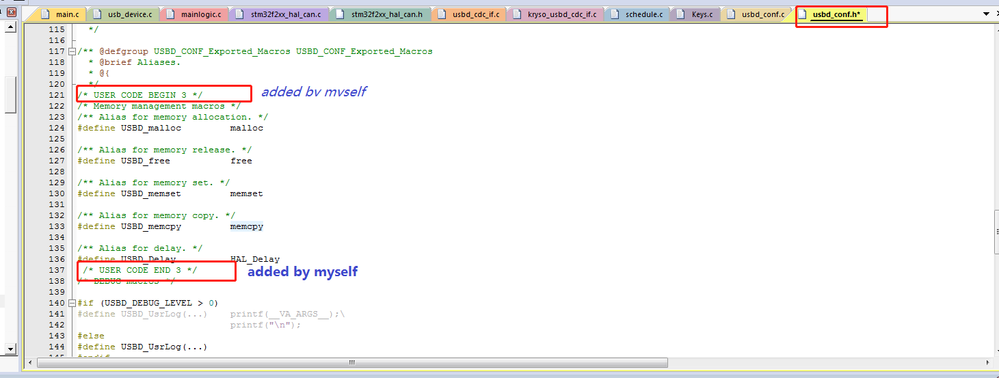The width and height of the screenshot is (999, 378).
Task: Click 'Alias for memory allocation.' comment
Action: point(173,117)
